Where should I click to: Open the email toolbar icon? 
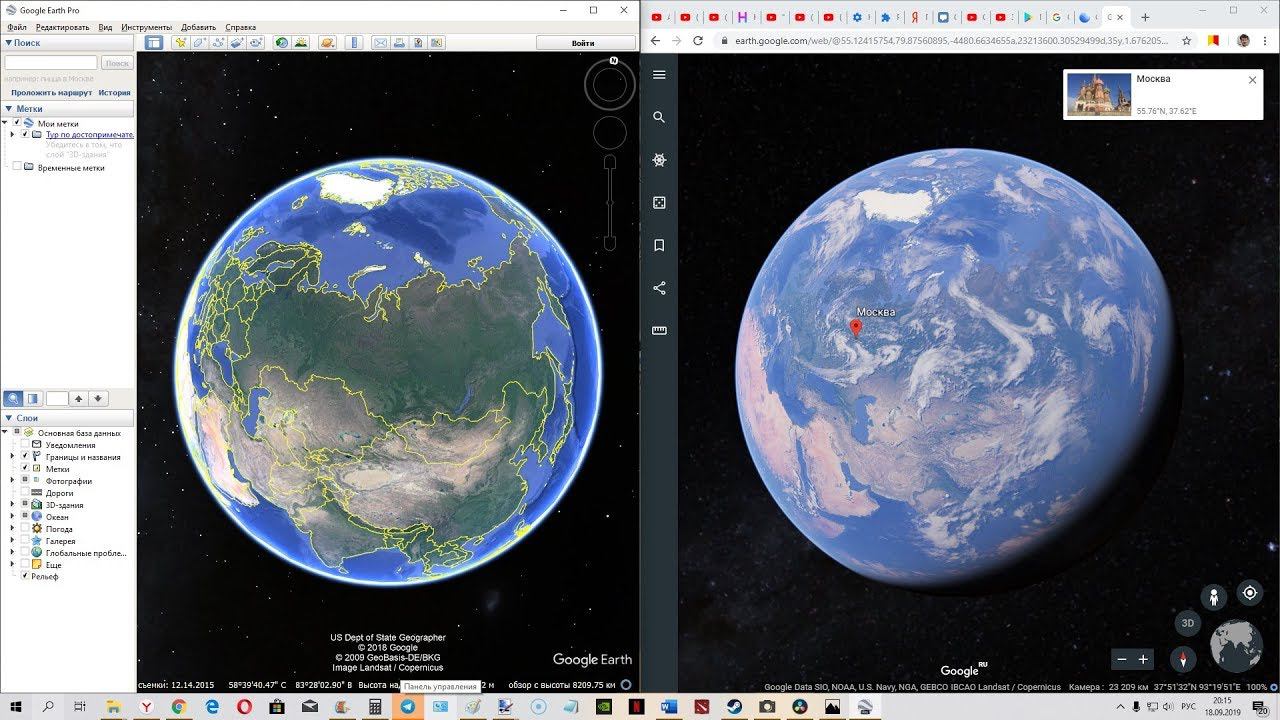(x=380, y=43)
